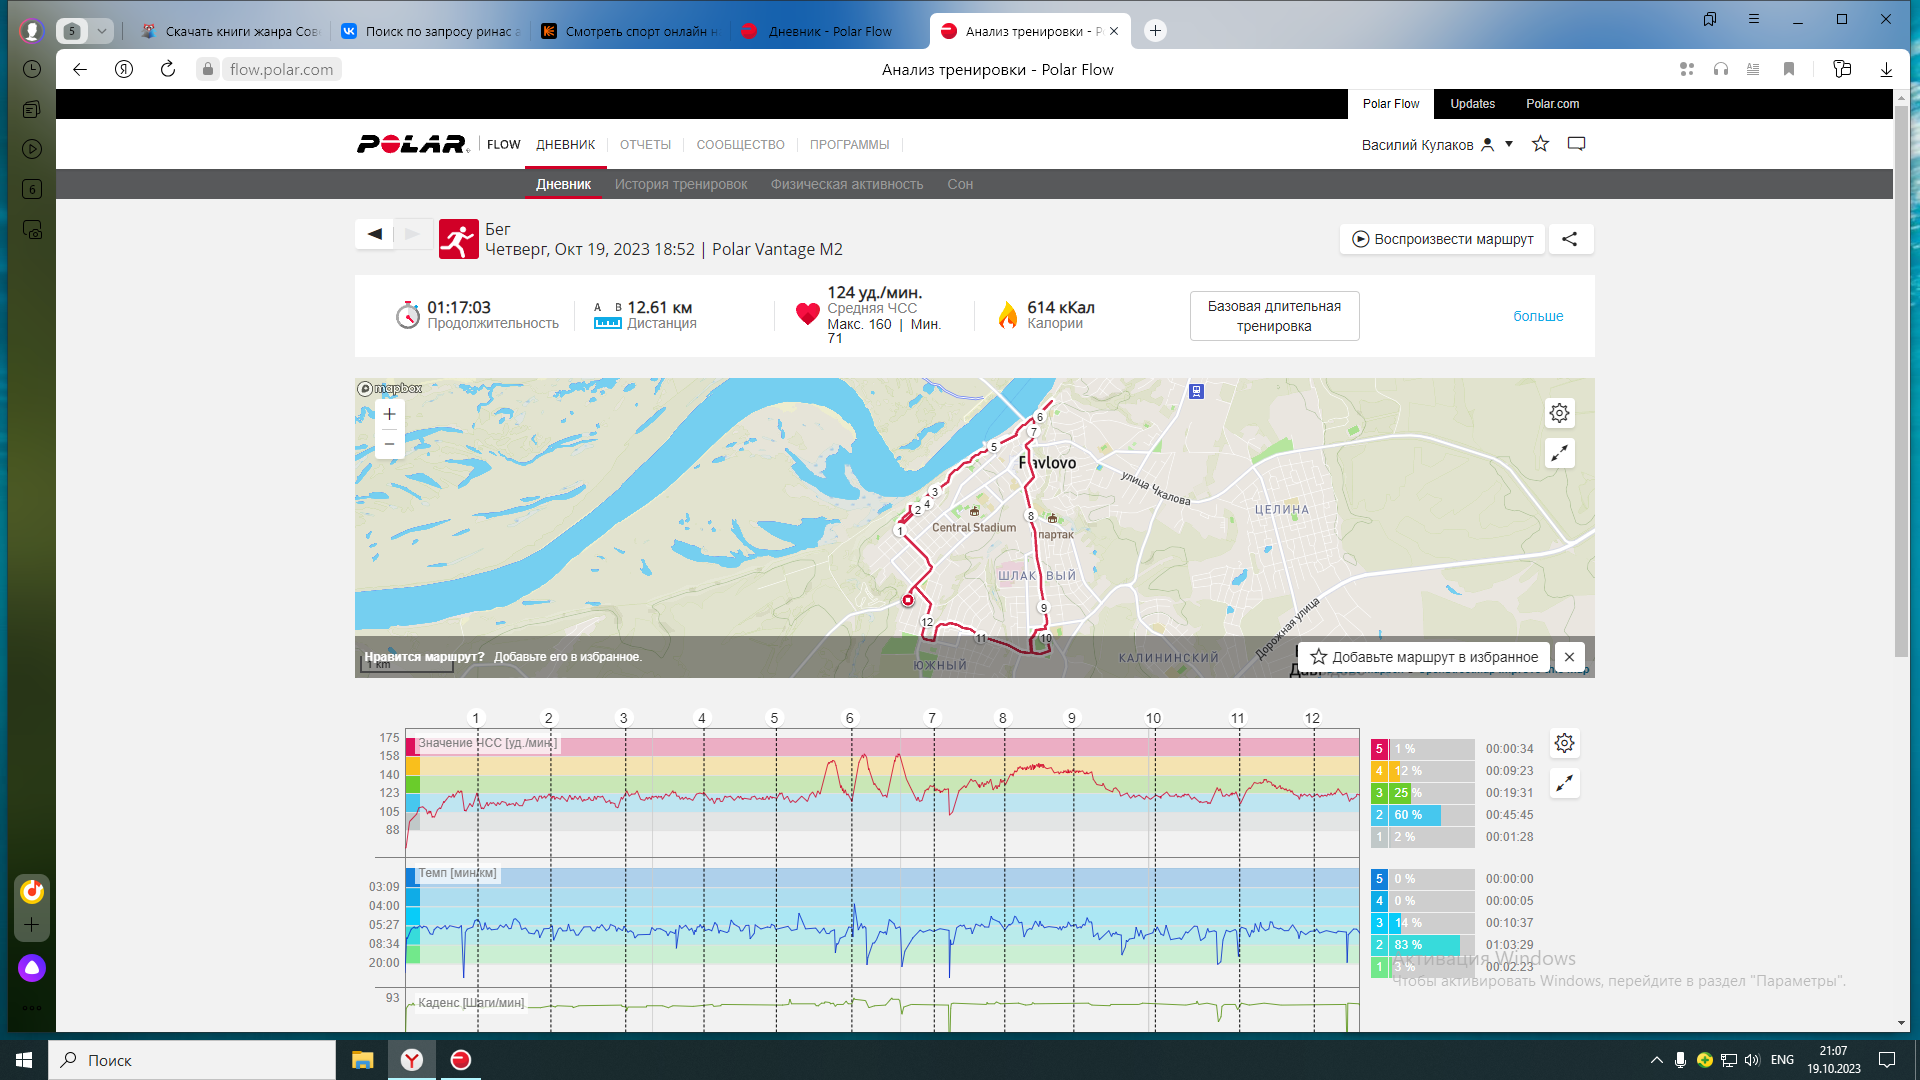Reload the browser page

(x=168, y=69)
